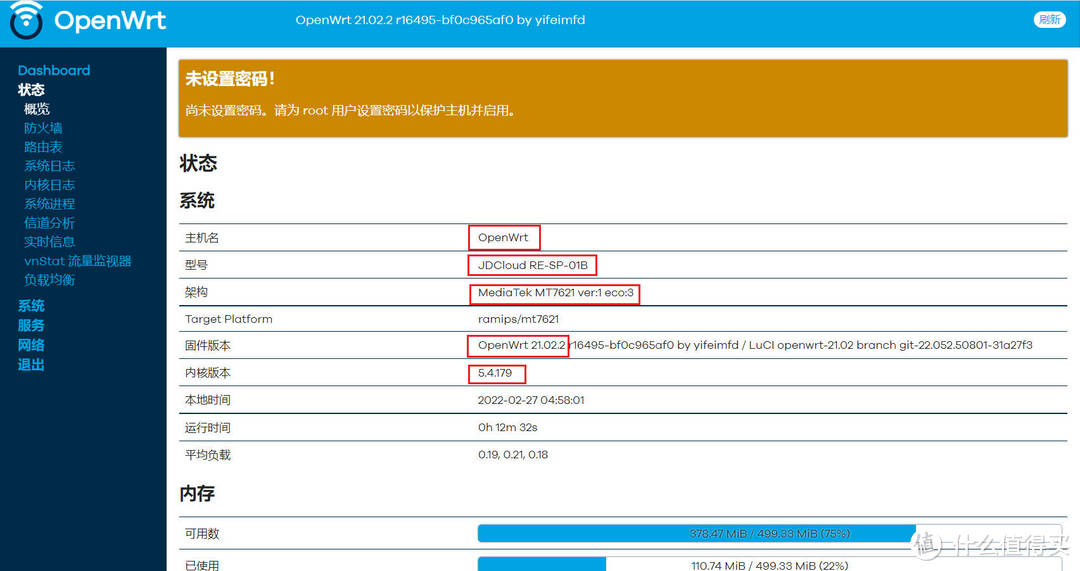View the 内核日志 page

tap(49, 185)
